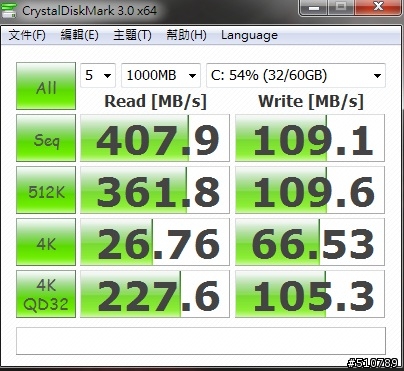Start the 512K benchmark

(x=46, y=190)
